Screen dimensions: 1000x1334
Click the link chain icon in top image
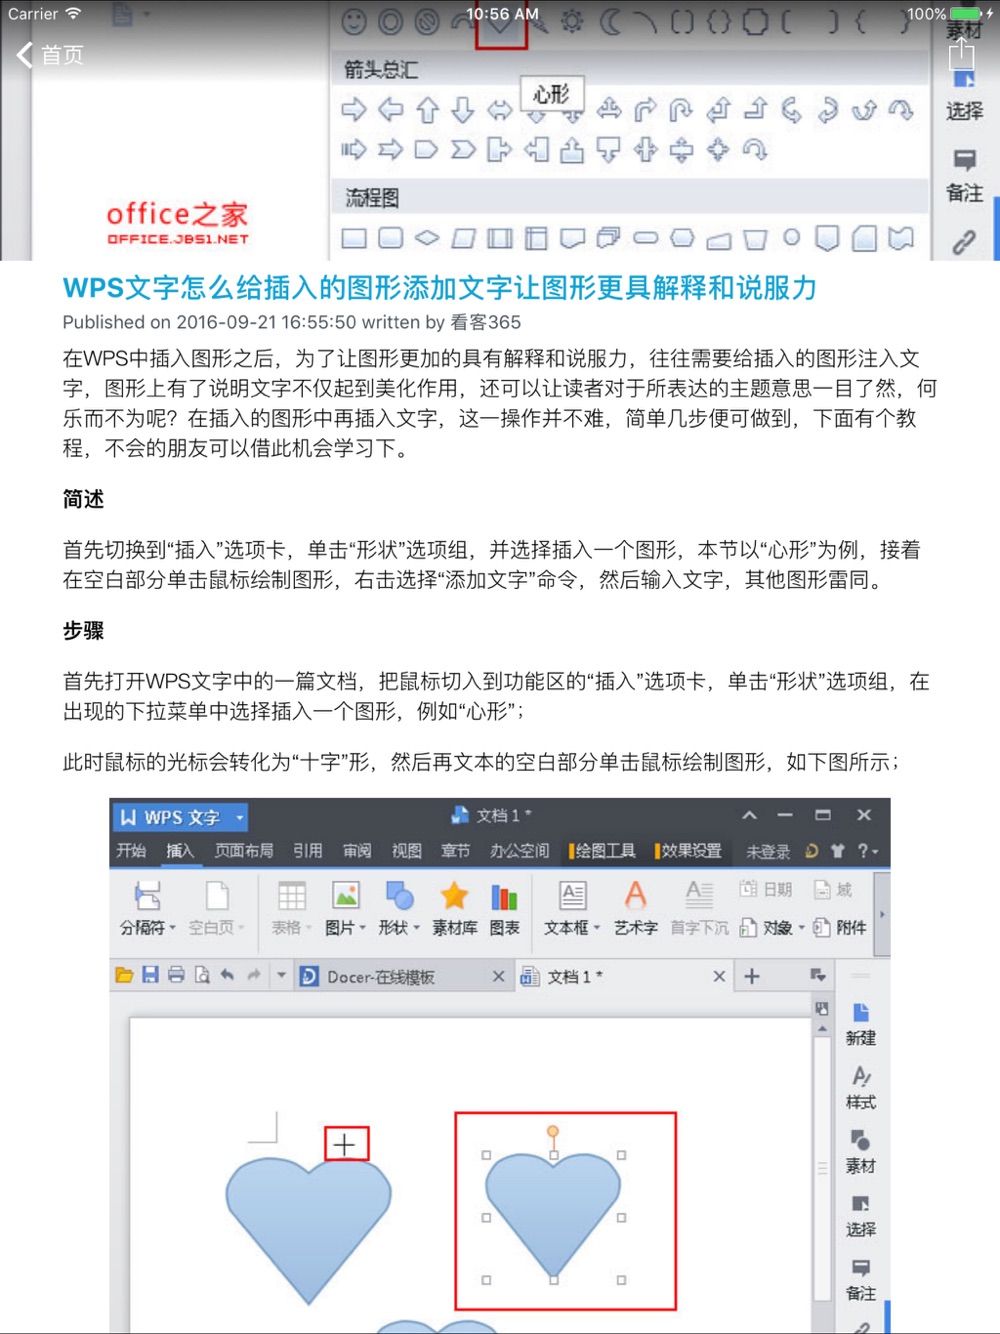(963, 242)
